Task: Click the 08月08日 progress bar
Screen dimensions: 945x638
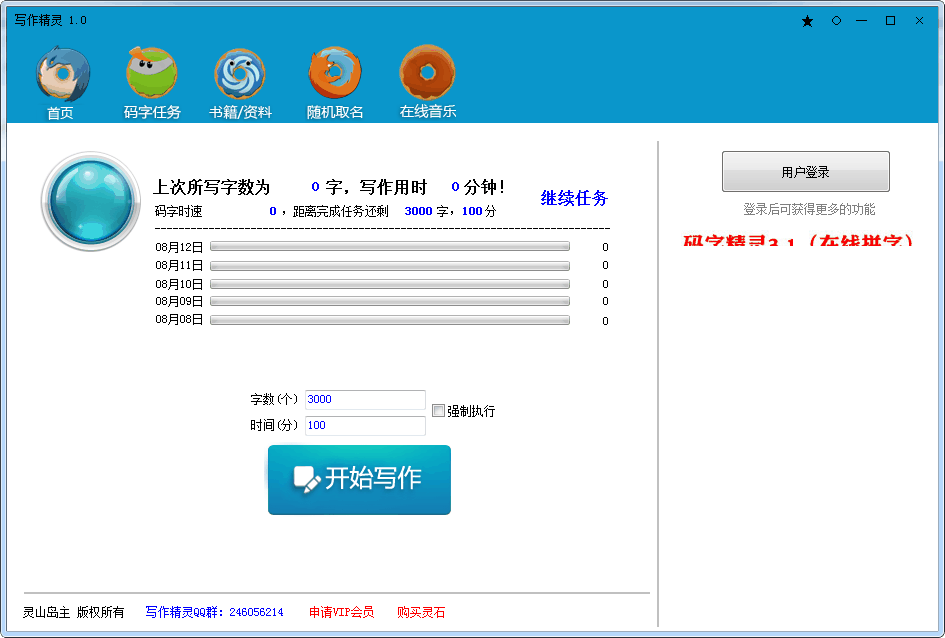Action: pyautogui.click(x=389, y=320)
